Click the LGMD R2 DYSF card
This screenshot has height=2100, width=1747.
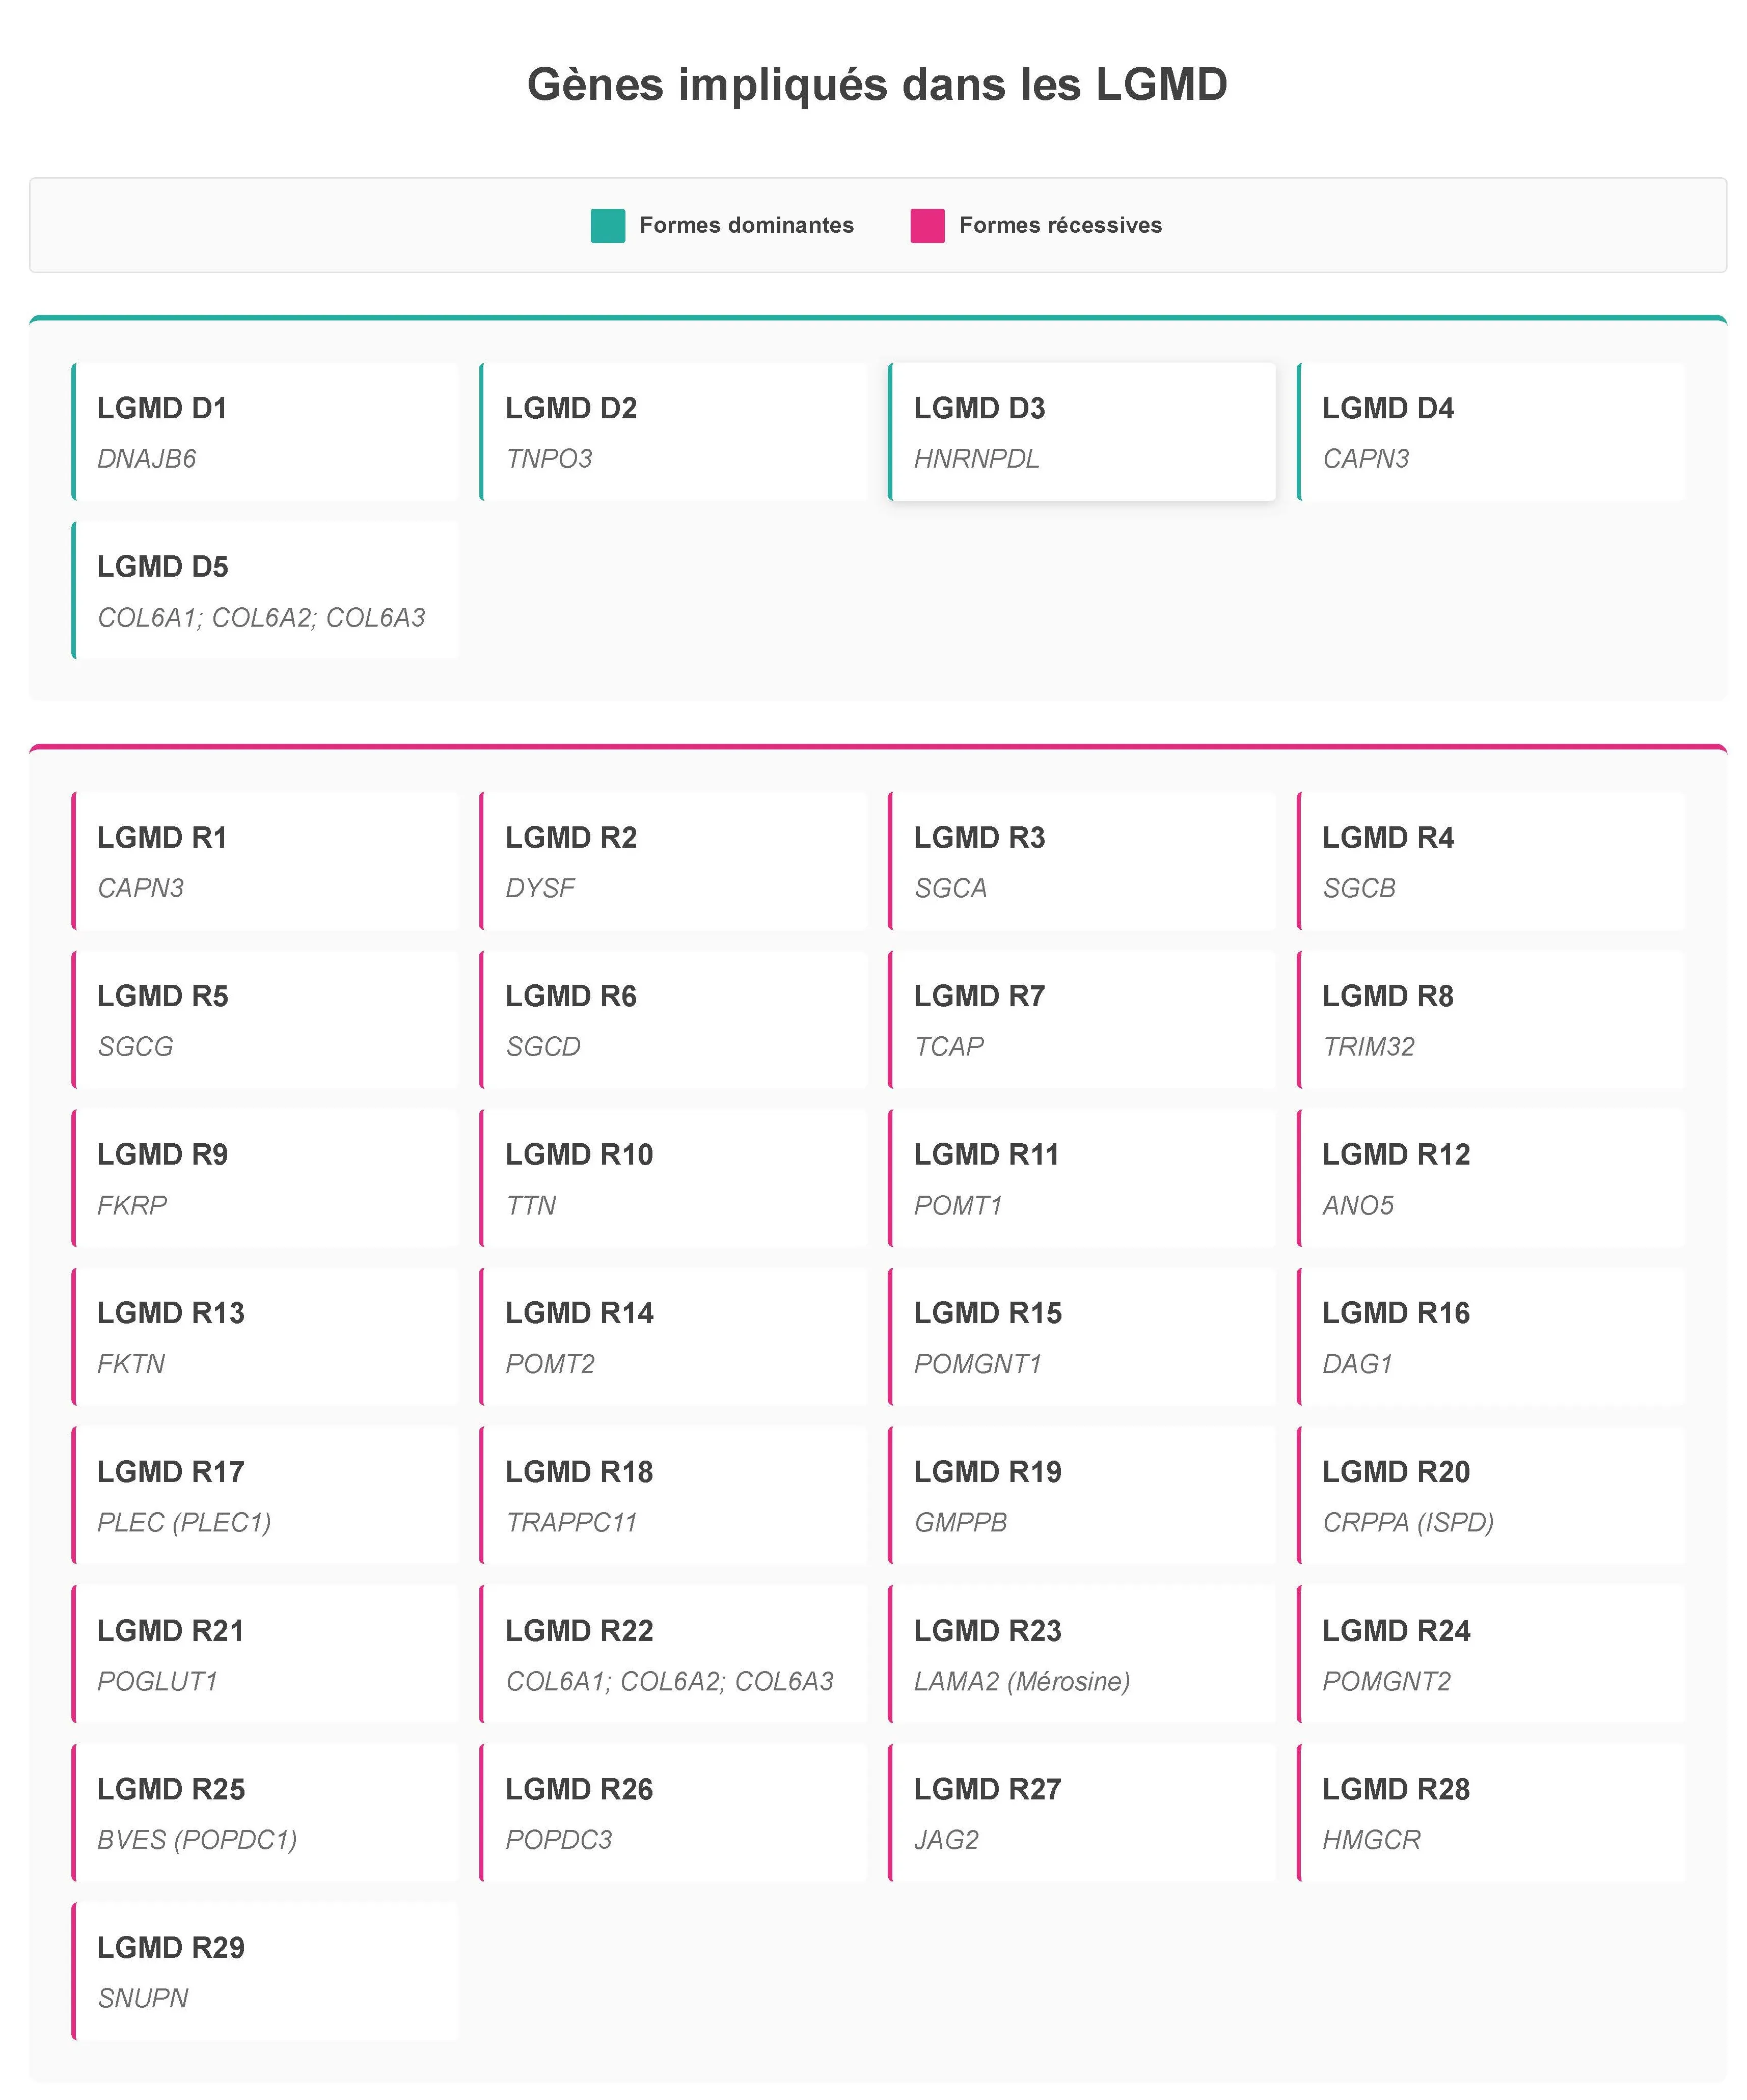tap(673, 861)
